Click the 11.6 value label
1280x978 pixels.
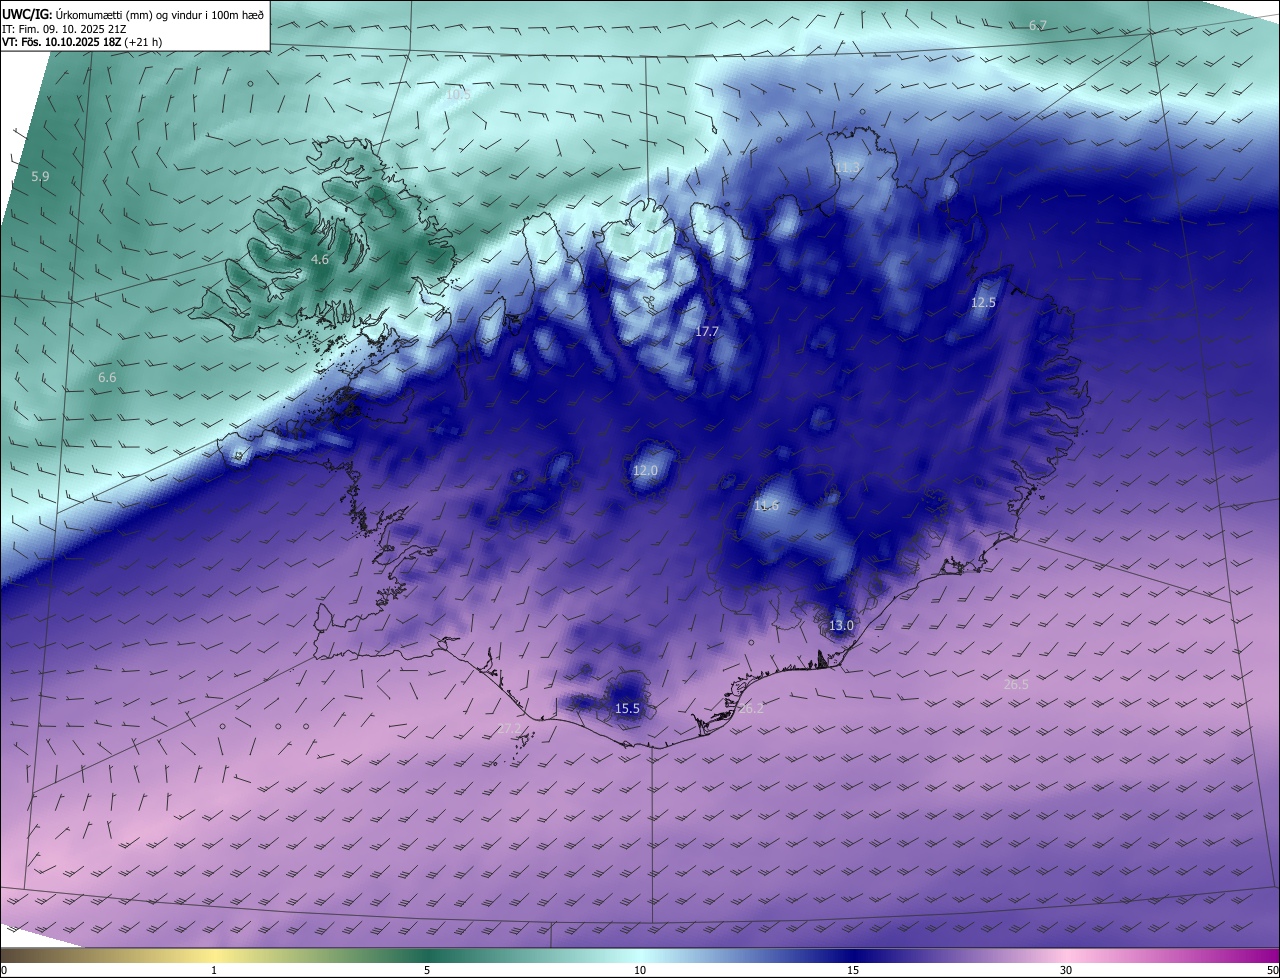tap(767, 506)
